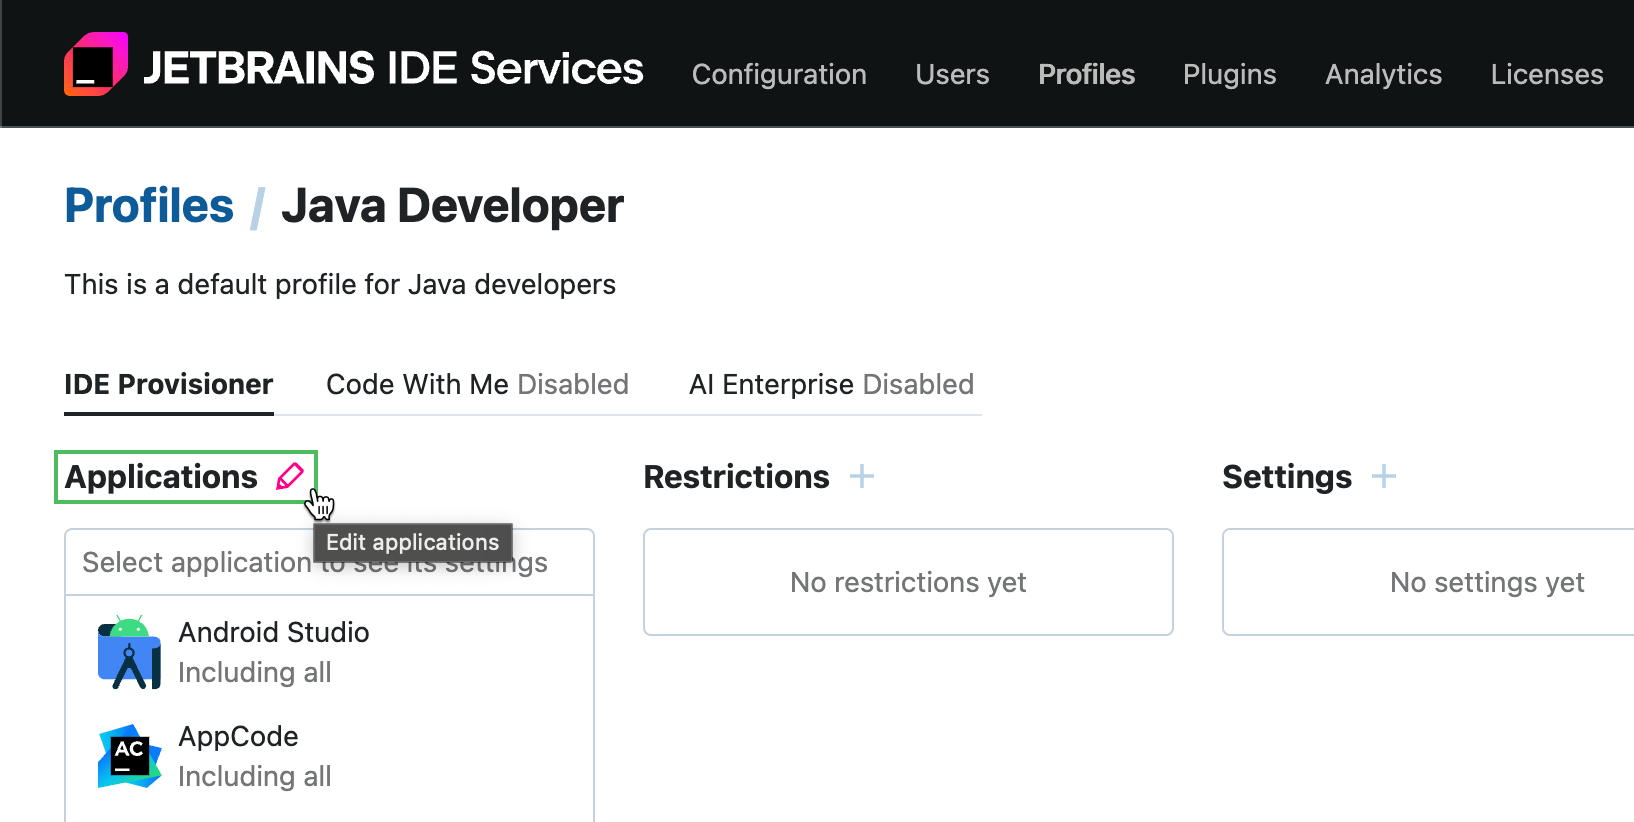The image size is (1634, 822).
Task: Click the 'No restrictions yet' placeholder box
Action: pyautogui.click(x=907, y=582)
